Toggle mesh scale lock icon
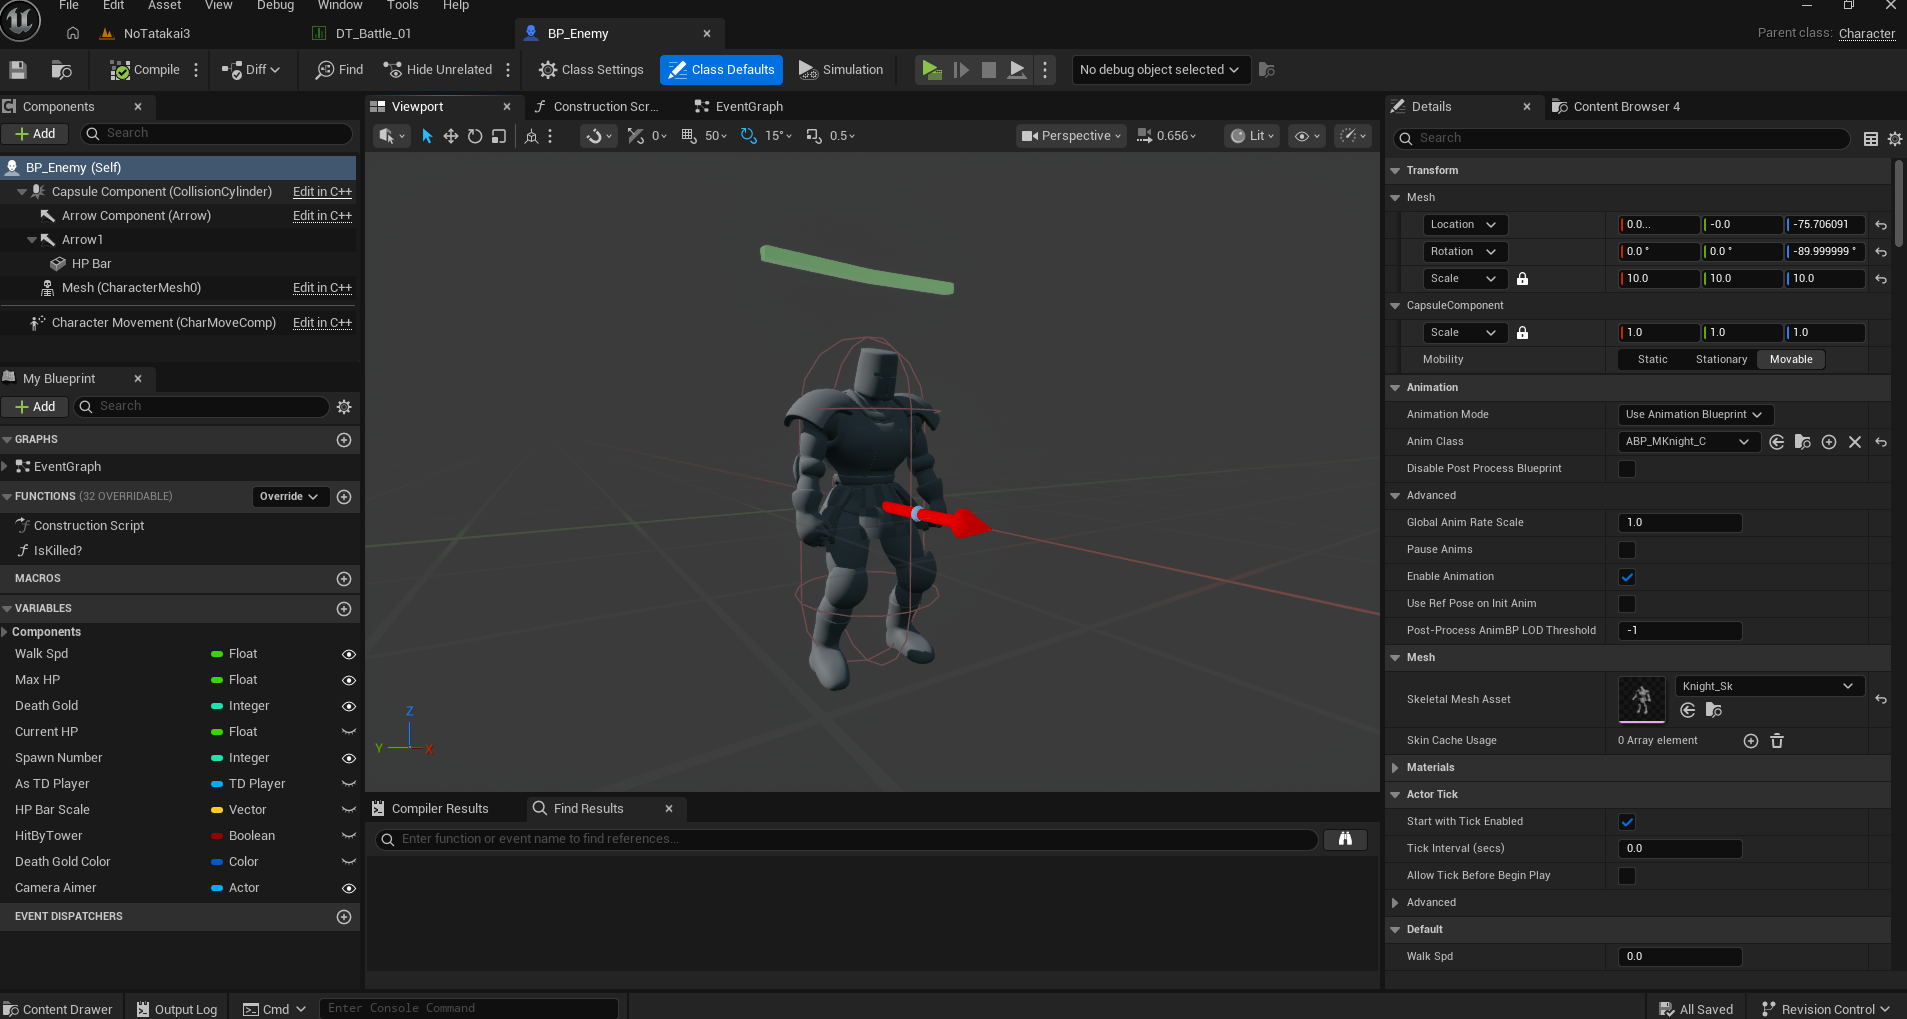The height and width of the screenshot is (1019, 1907). pos(1522,279)
